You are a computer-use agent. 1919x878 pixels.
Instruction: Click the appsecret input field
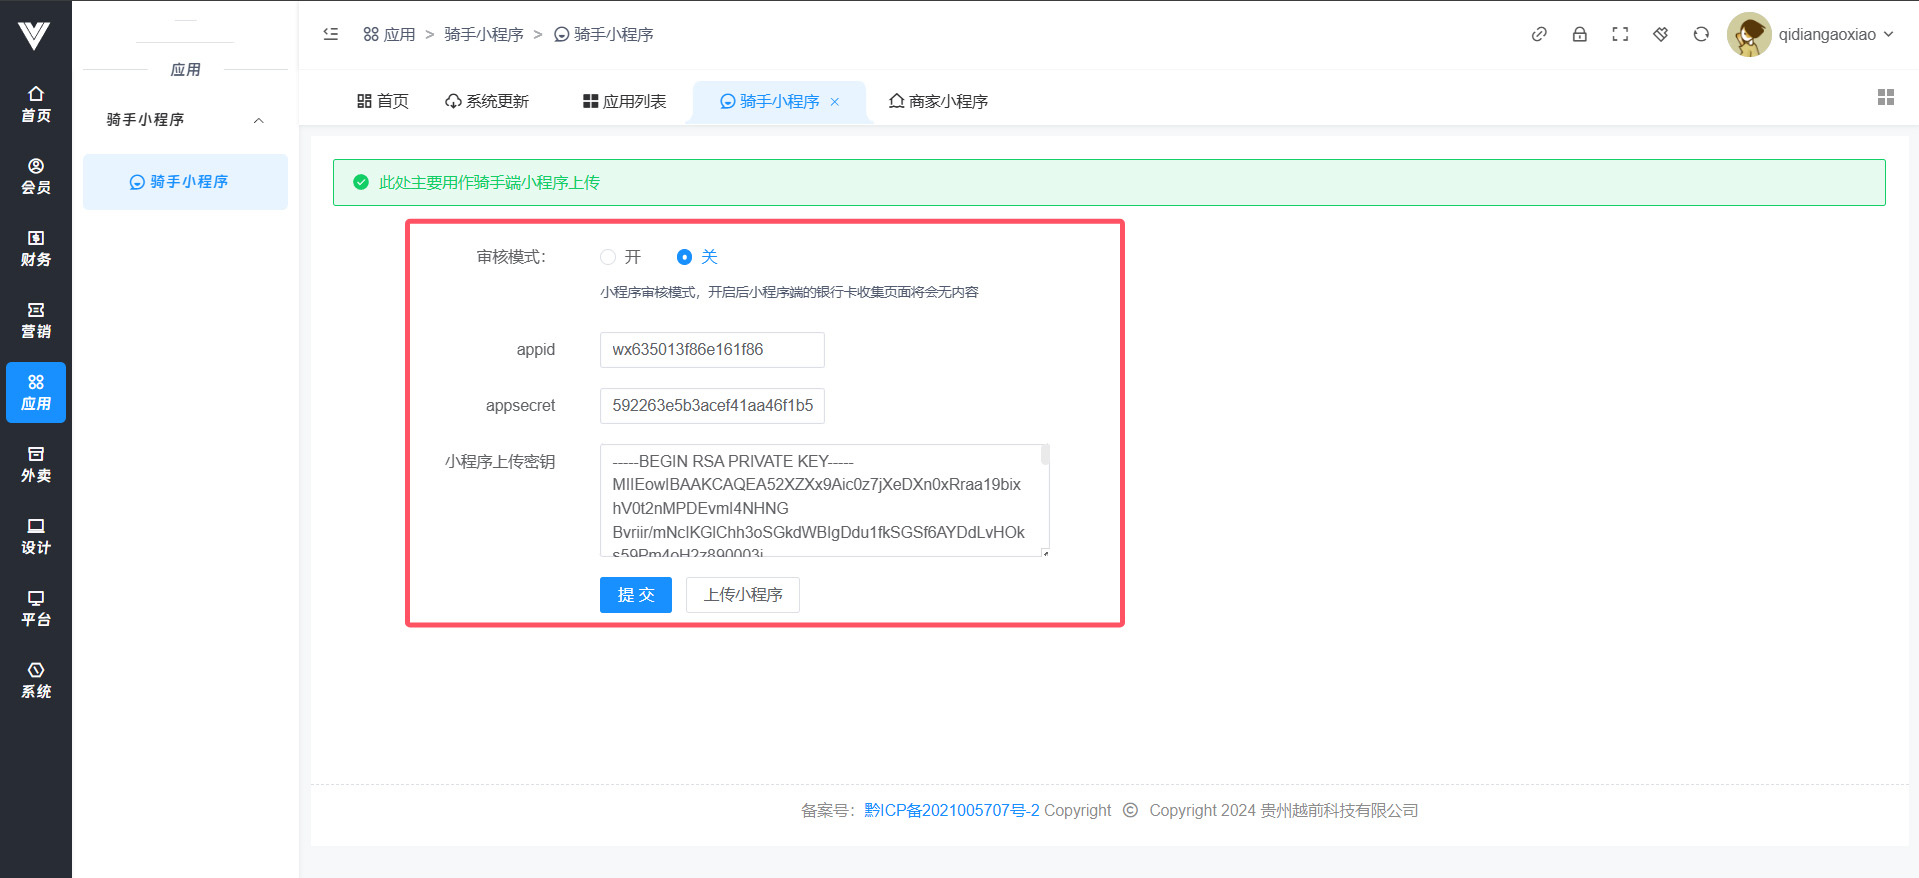click(712, 406)
